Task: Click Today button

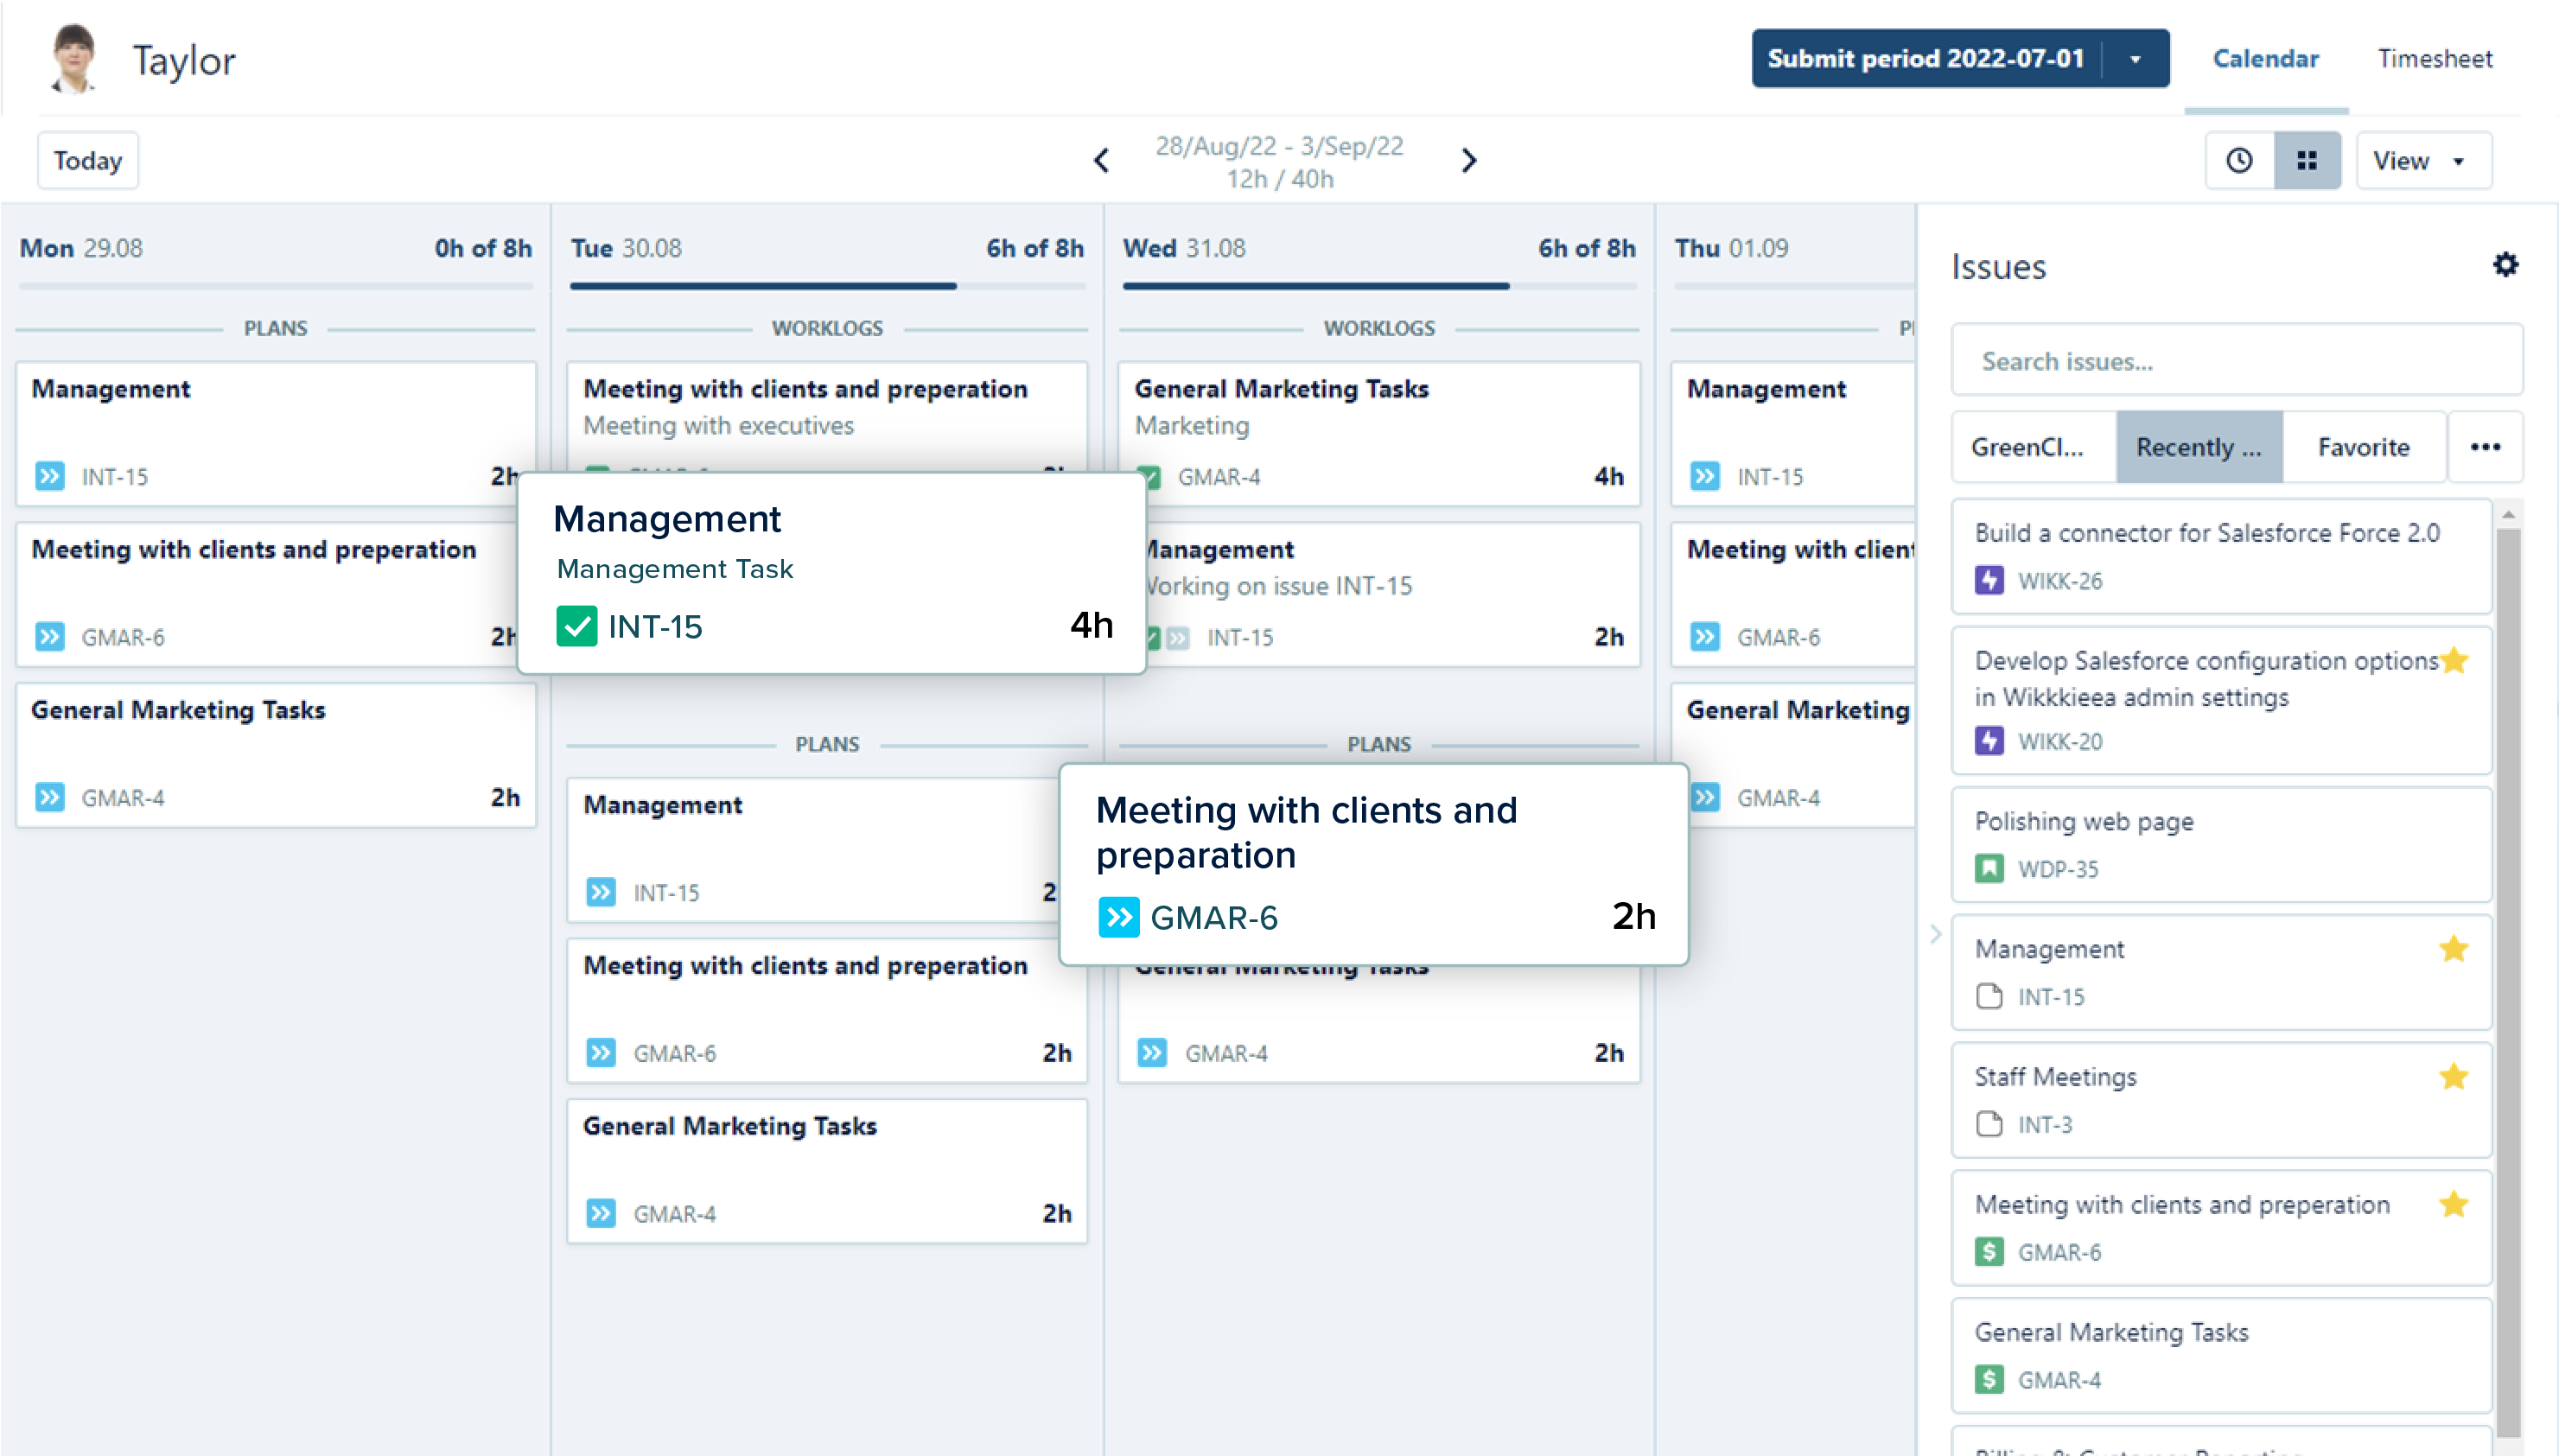Action: coord(88,160)
